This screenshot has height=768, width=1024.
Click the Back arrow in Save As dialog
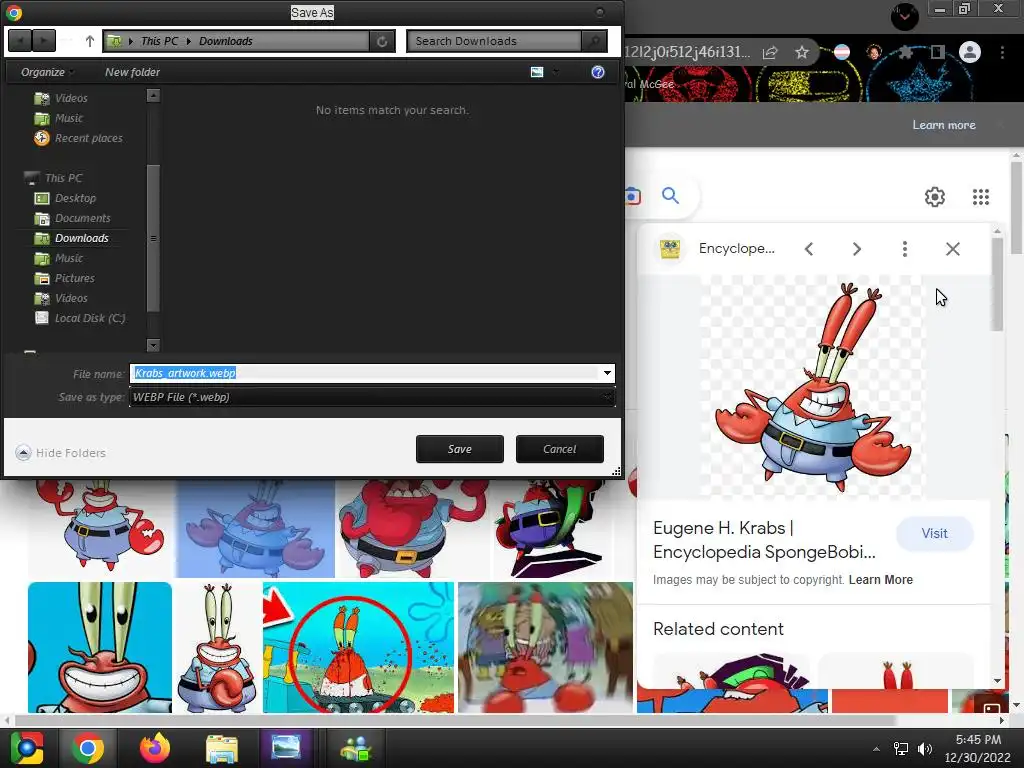(x=20, y=41)
